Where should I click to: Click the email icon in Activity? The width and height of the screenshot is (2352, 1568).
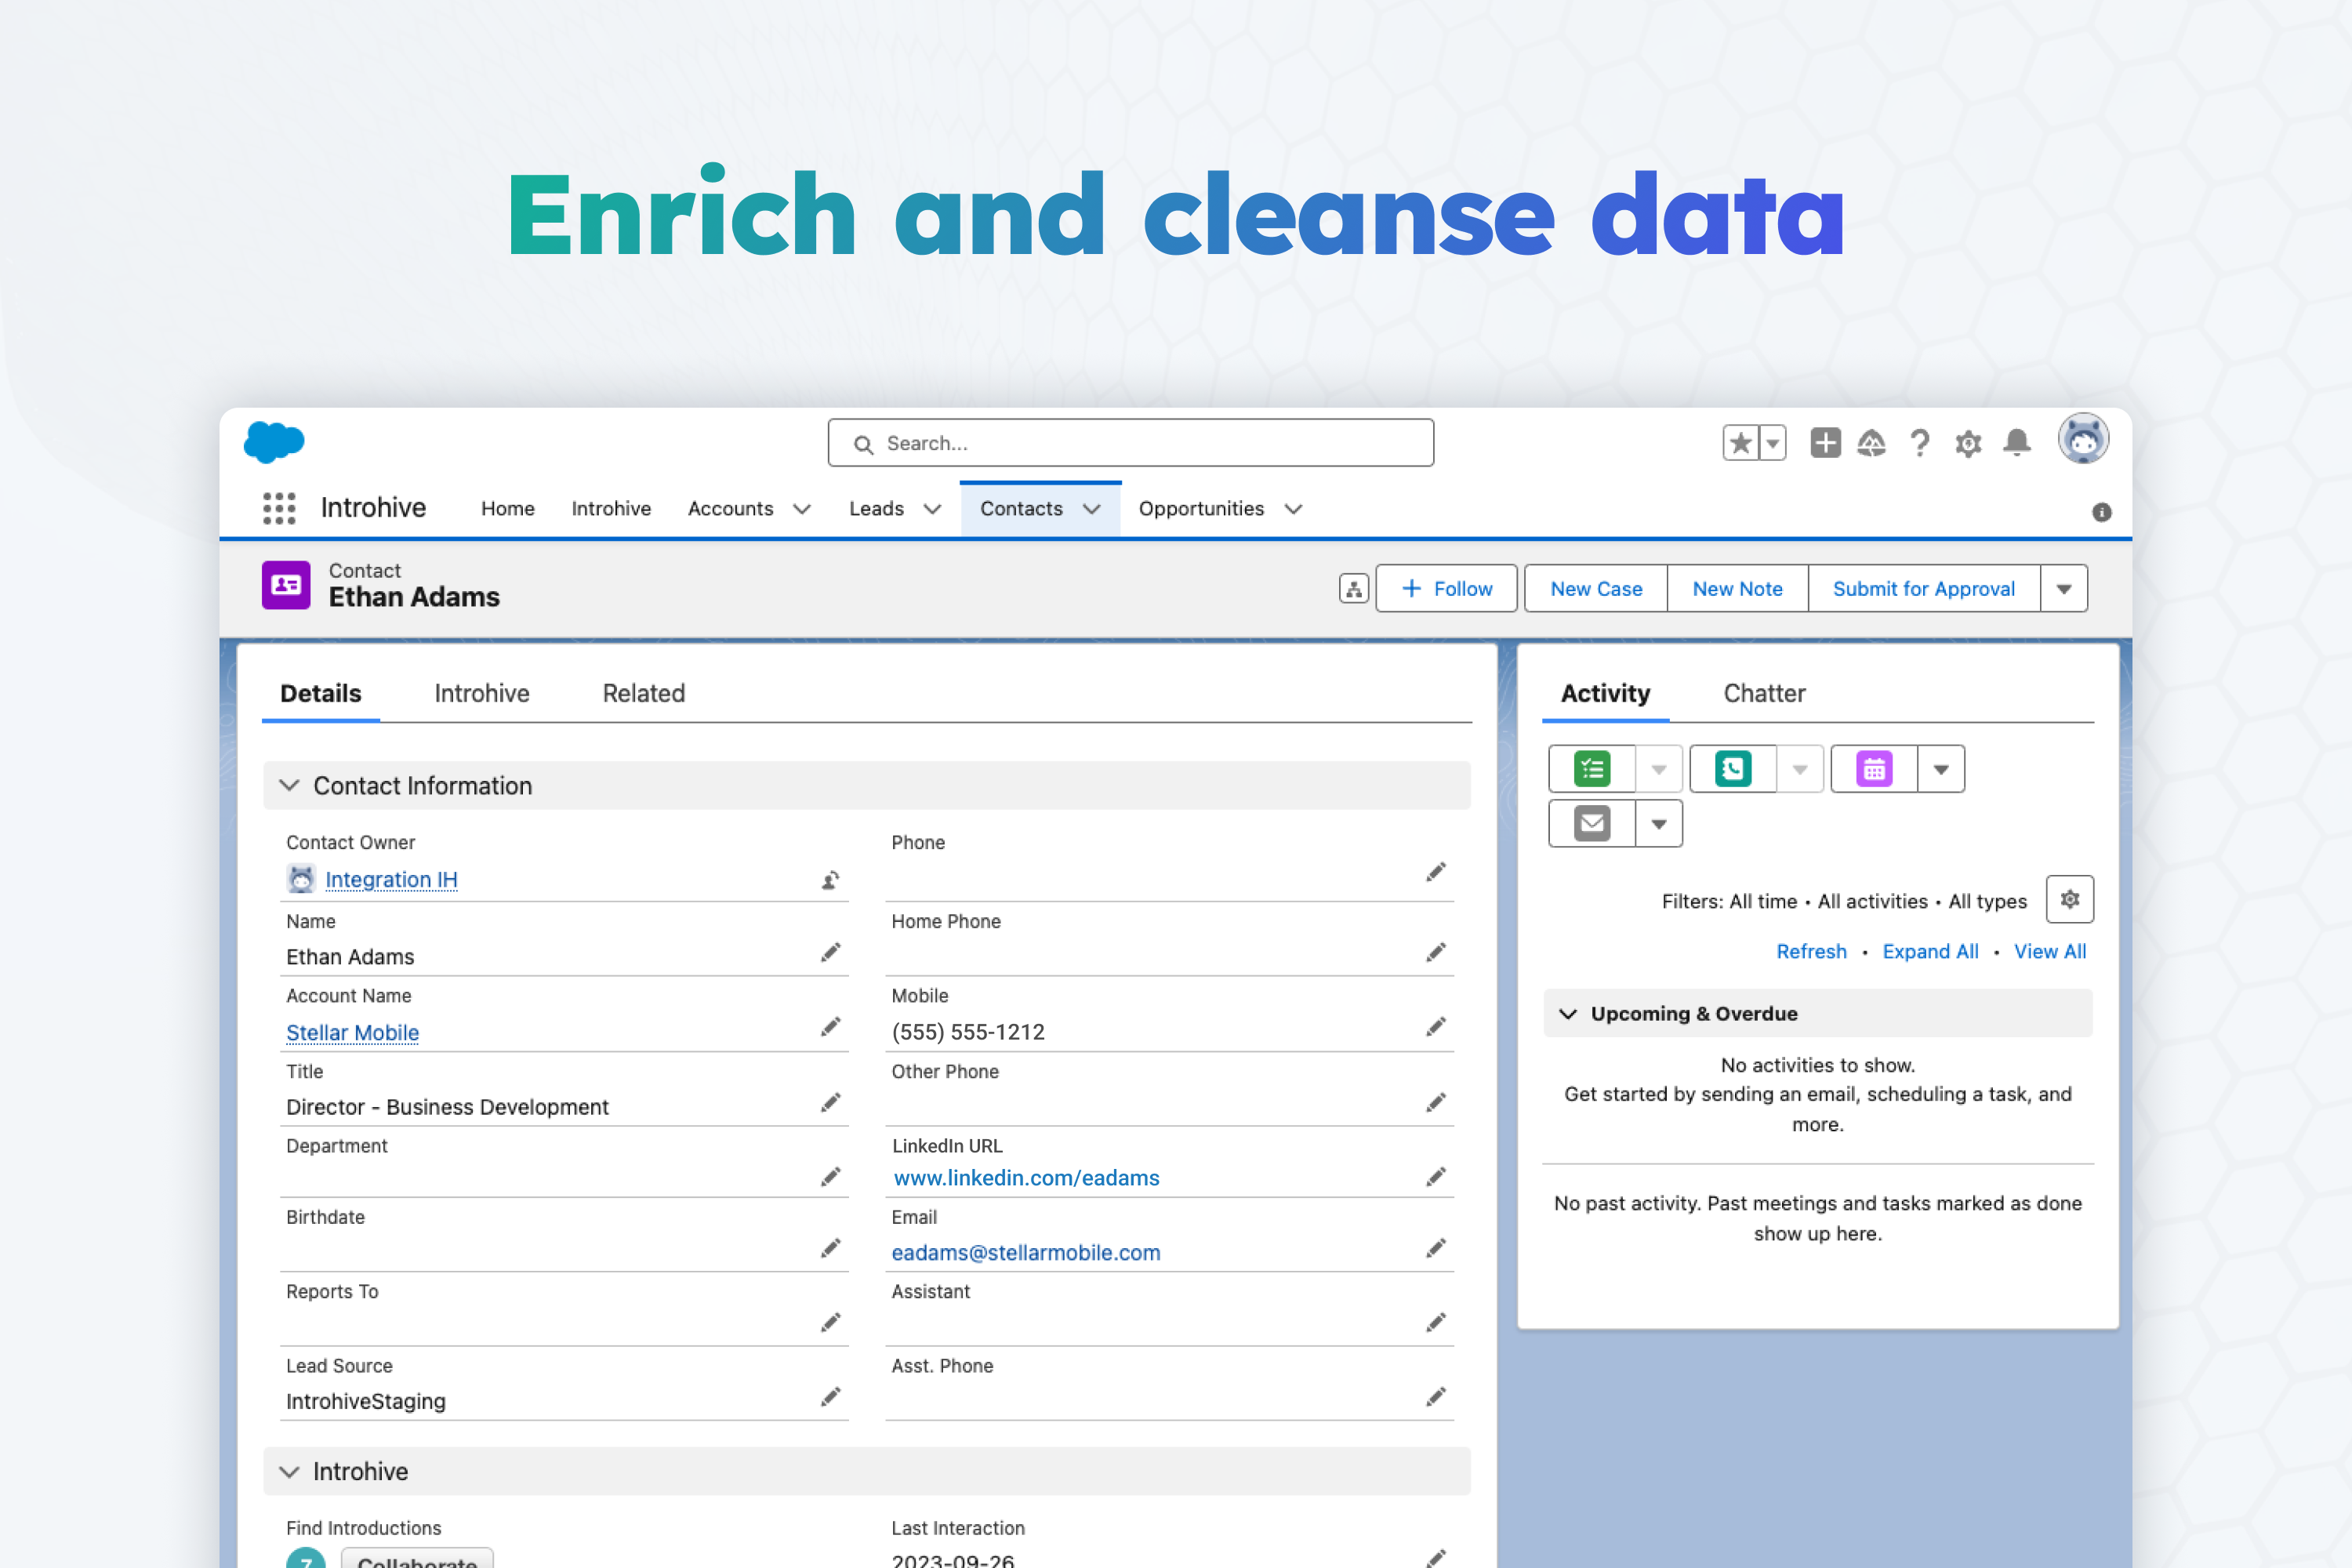[x=1592, y=824]
